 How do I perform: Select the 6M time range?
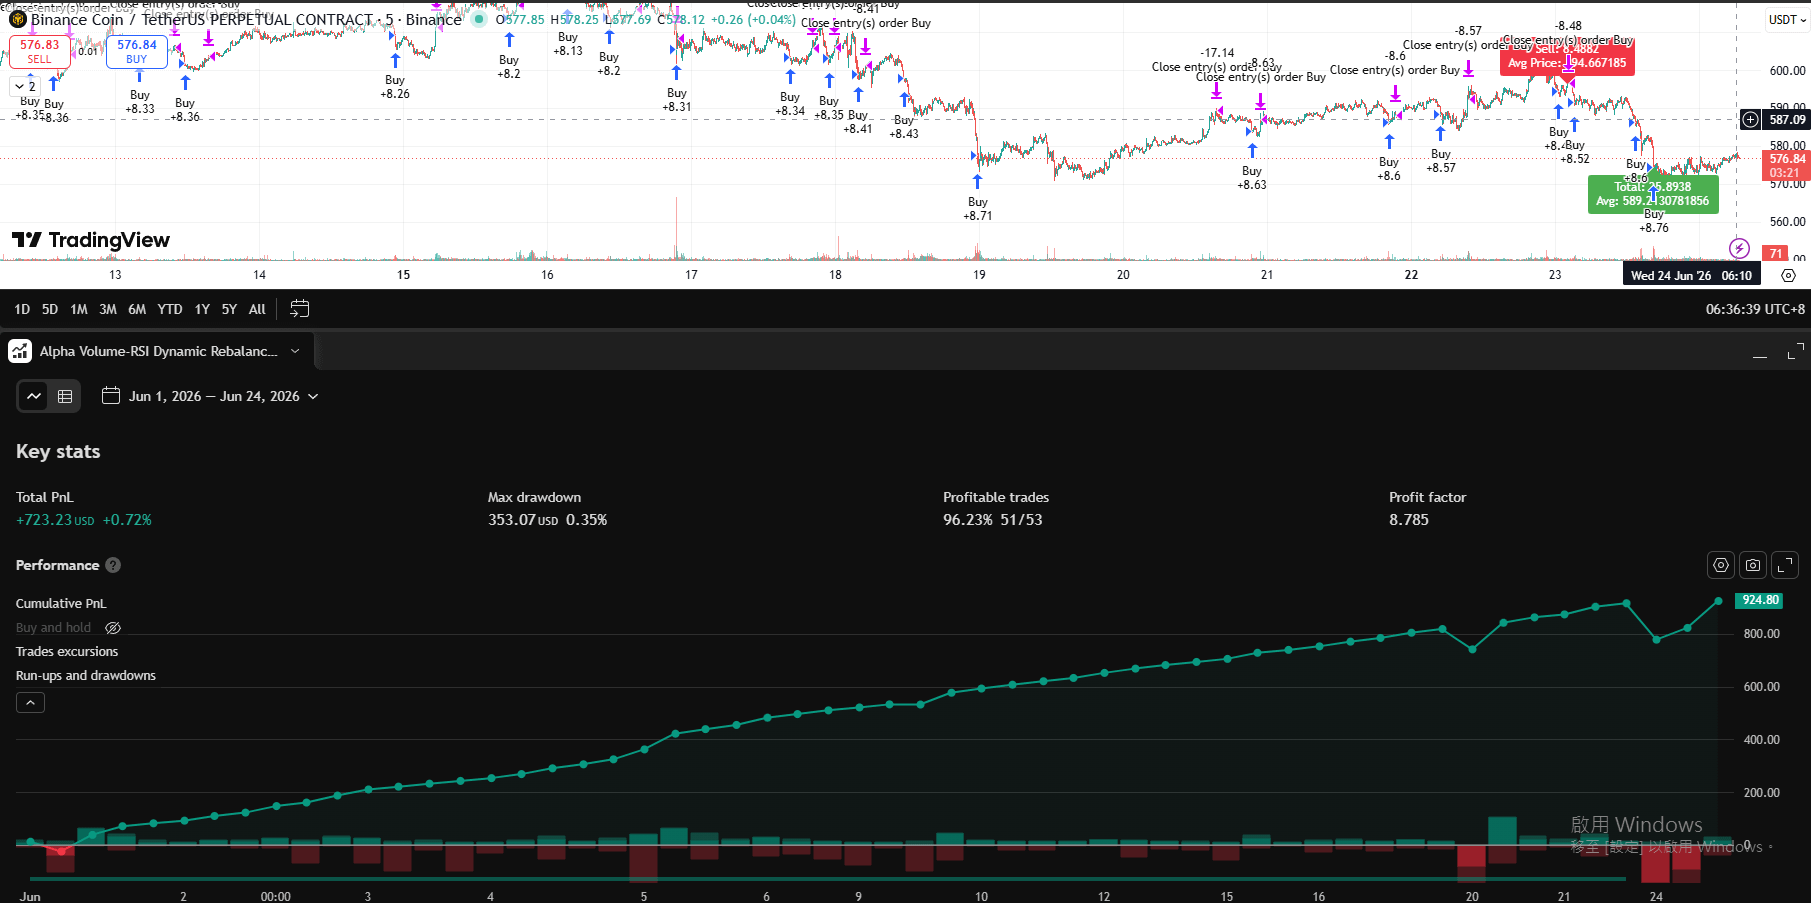pyautogui.click(x=137, y=309)
